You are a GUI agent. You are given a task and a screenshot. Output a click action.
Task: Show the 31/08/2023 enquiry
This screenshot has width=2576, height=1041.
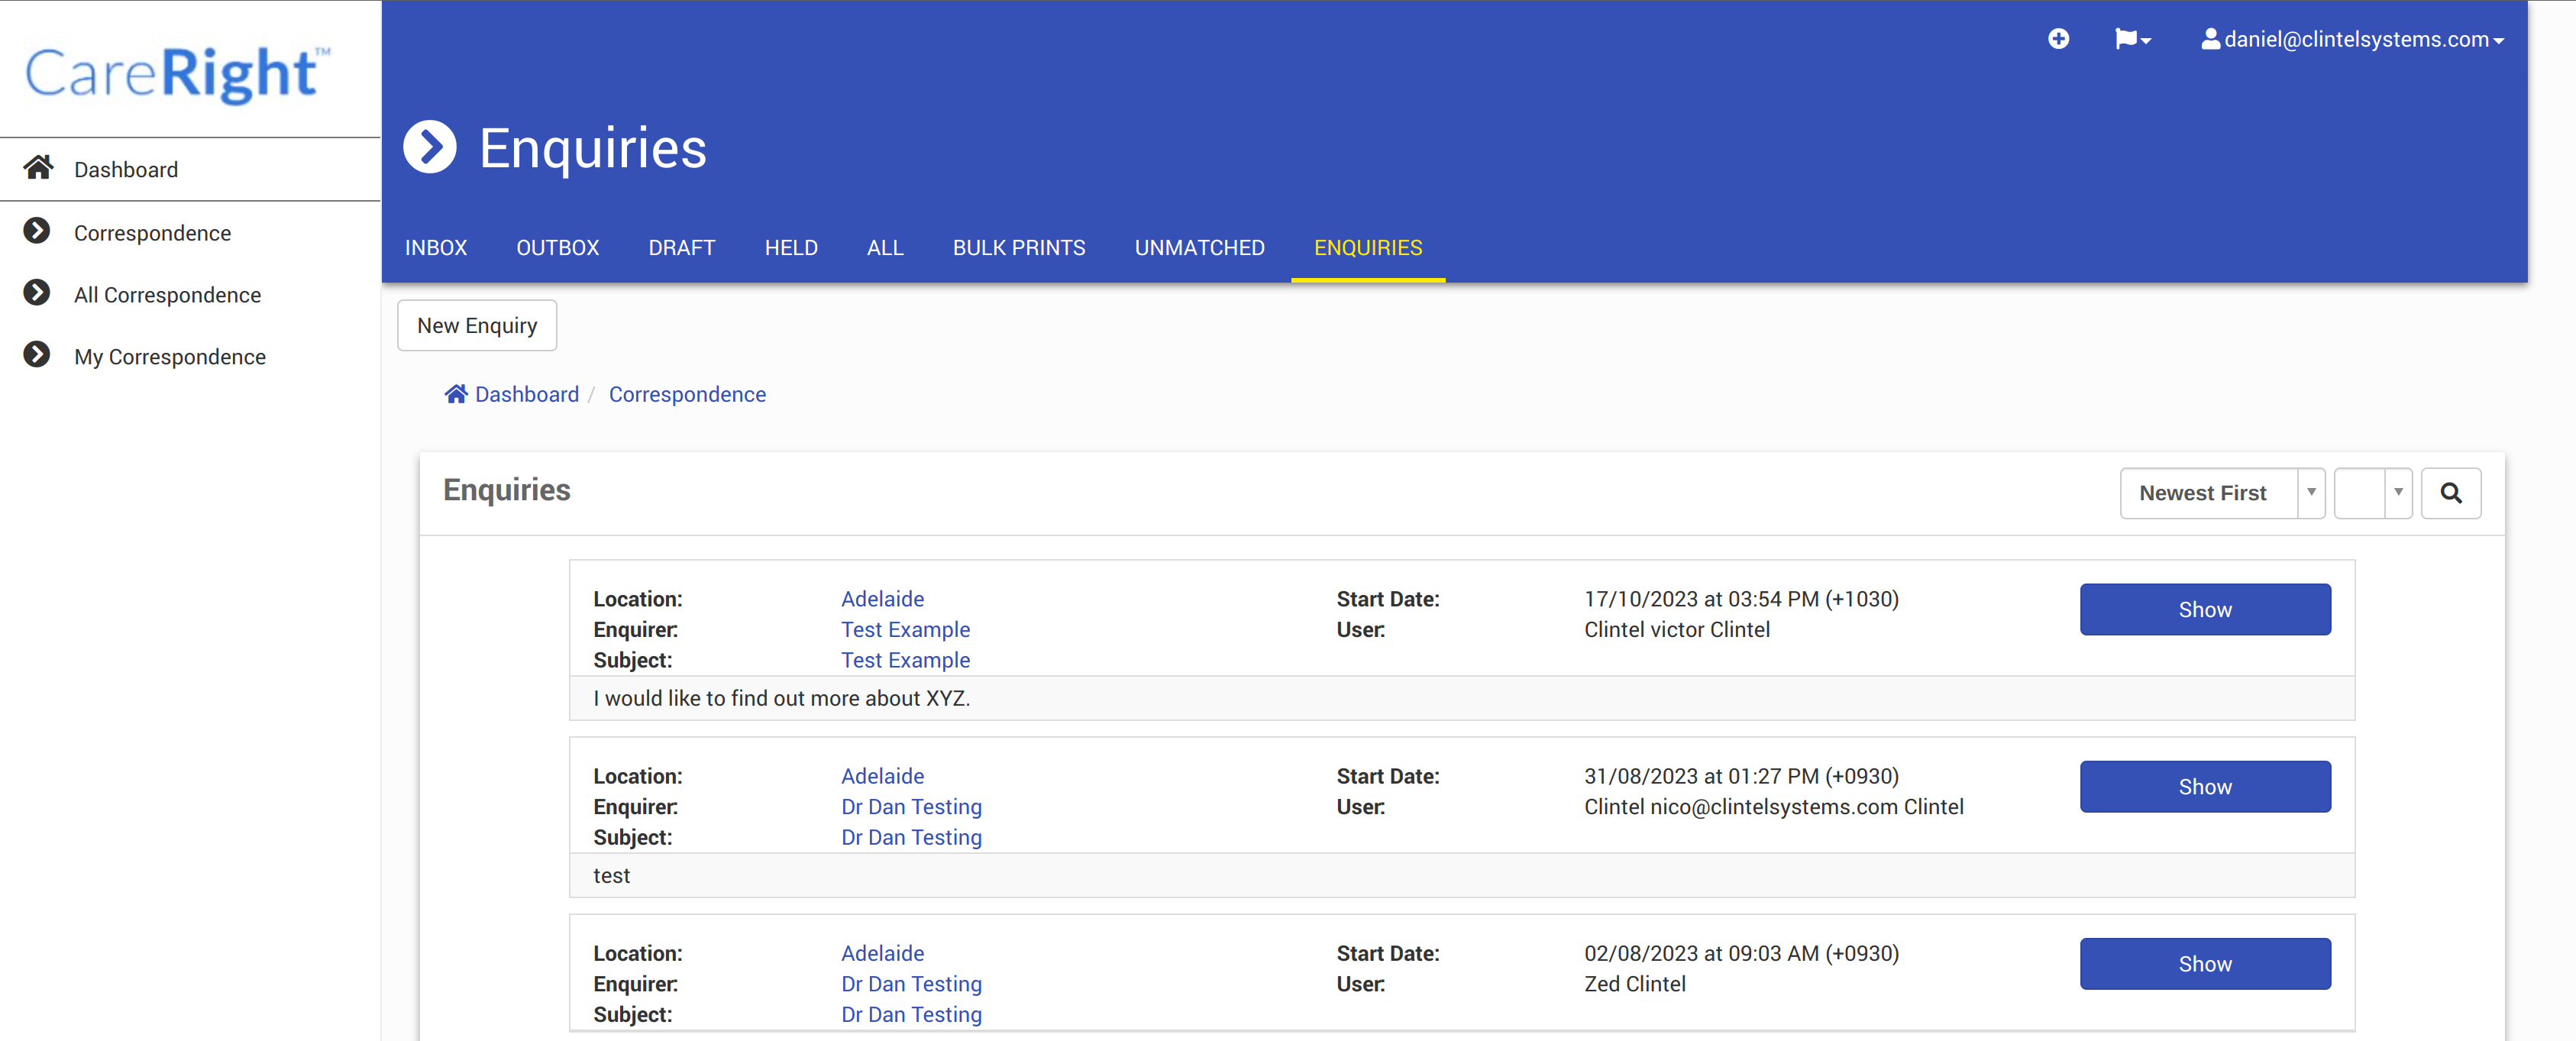(x=2204, y=787)
